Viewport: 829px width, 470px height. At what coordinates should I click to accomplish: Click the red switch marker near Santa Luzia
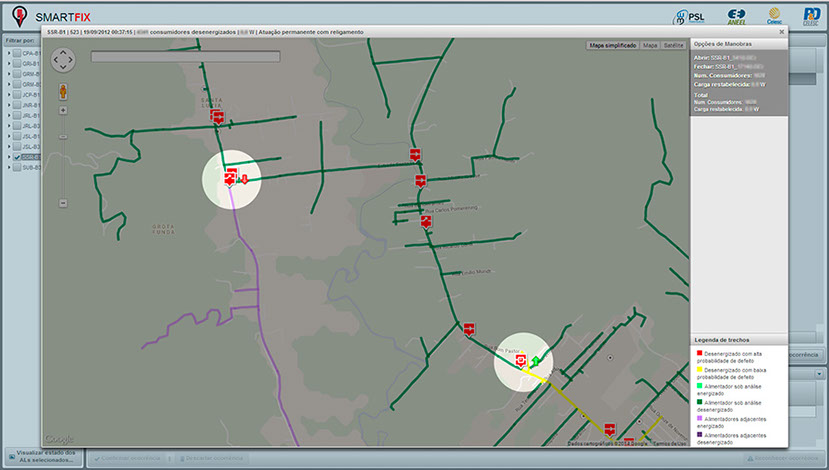(x=216, y=117)
